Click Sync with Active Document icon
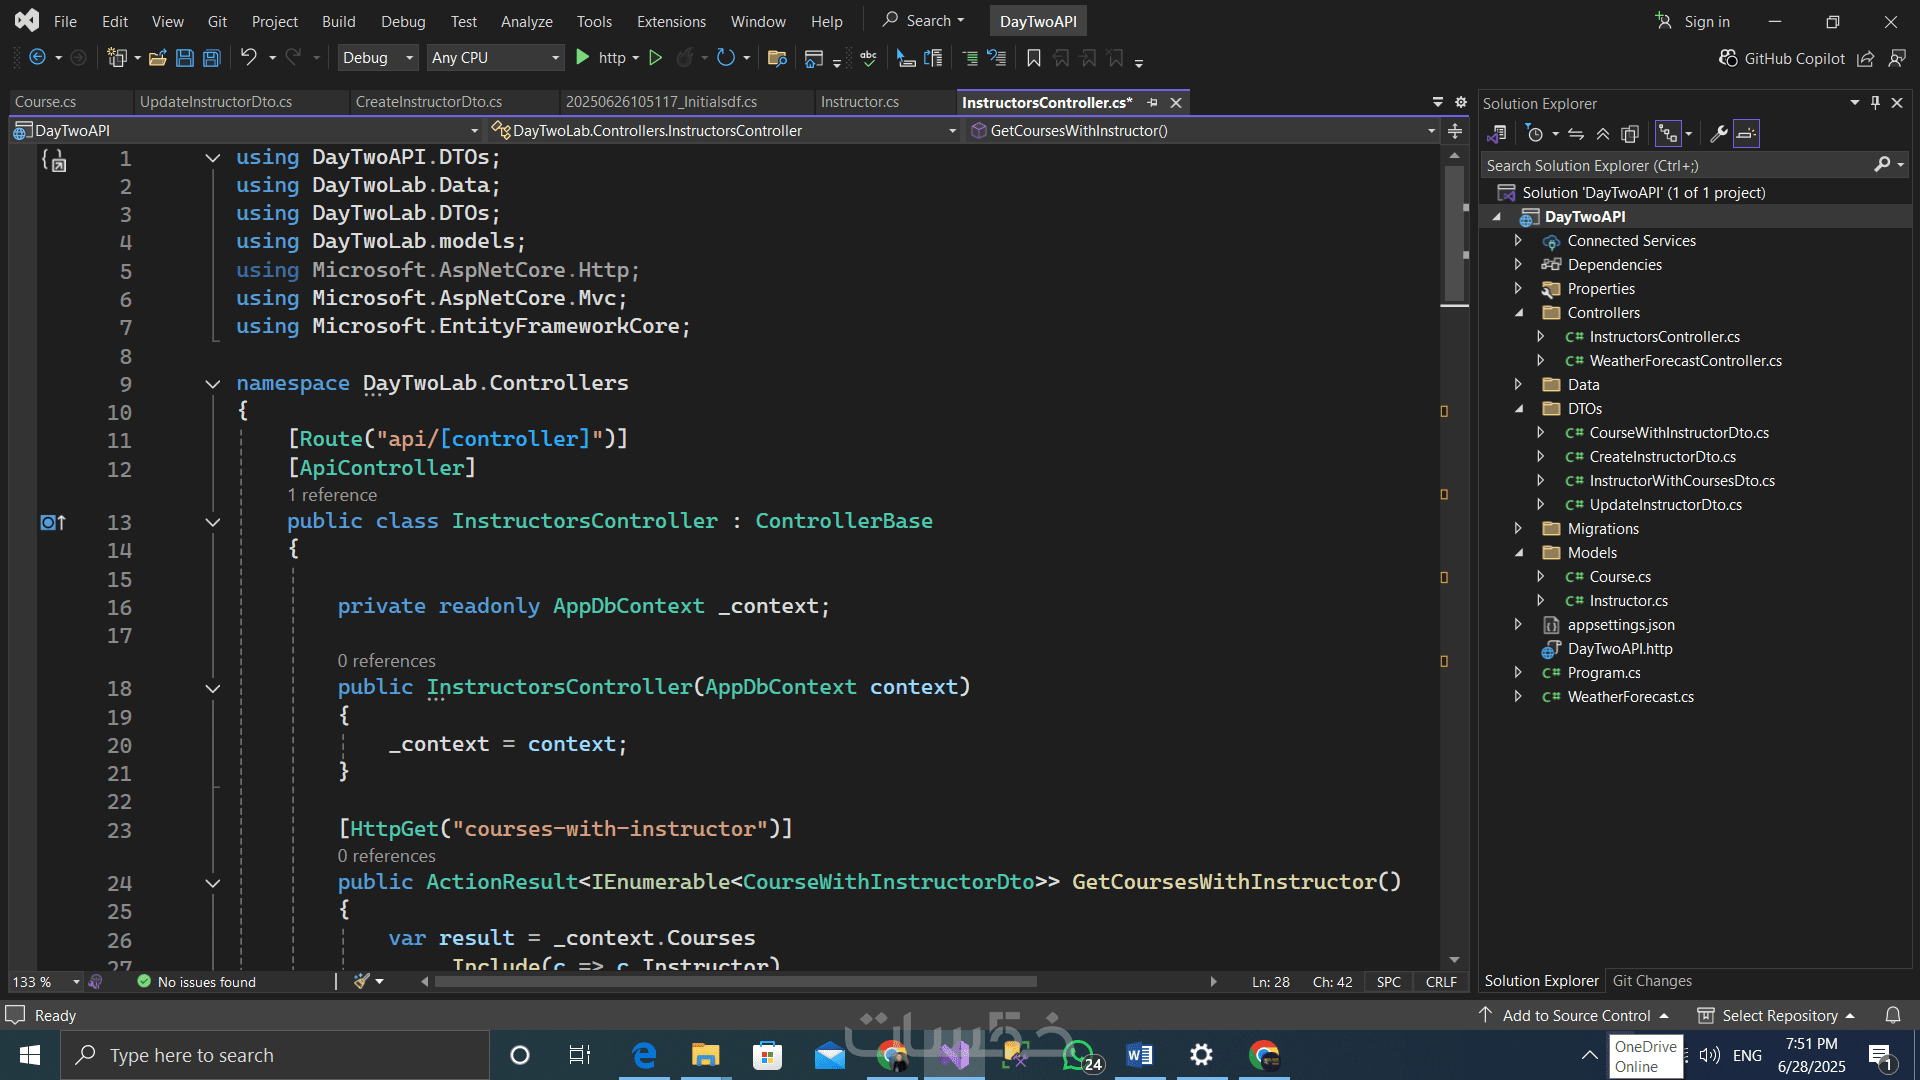Viewport: 1920px width, 1080px height. click(x=1576, y=134)
